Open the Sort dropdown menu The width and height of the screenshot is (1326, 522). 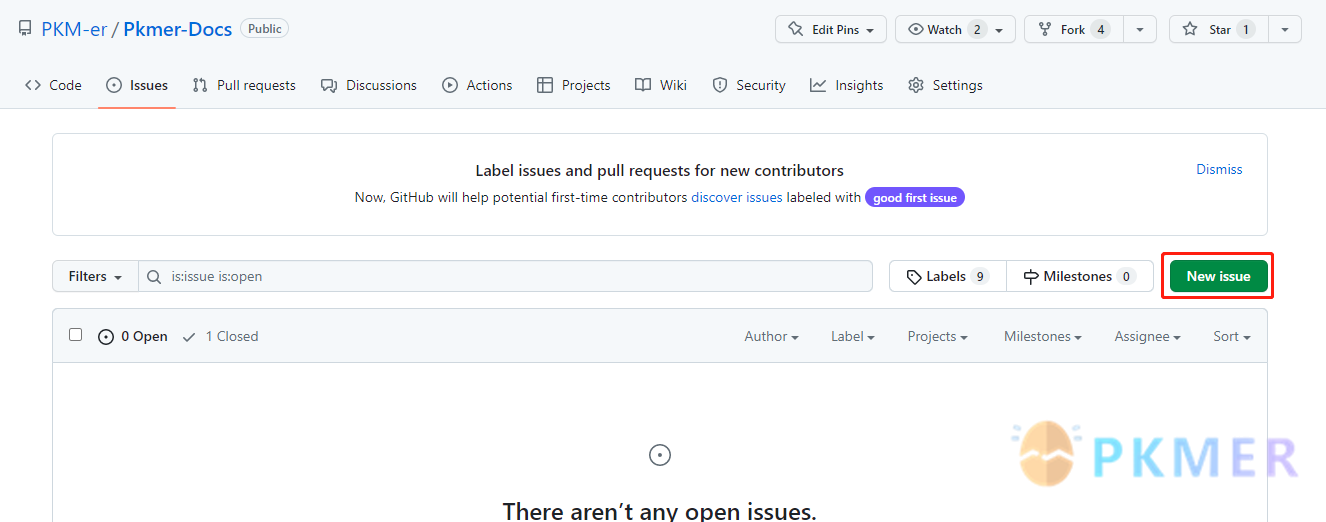[x=1231, y=337]
